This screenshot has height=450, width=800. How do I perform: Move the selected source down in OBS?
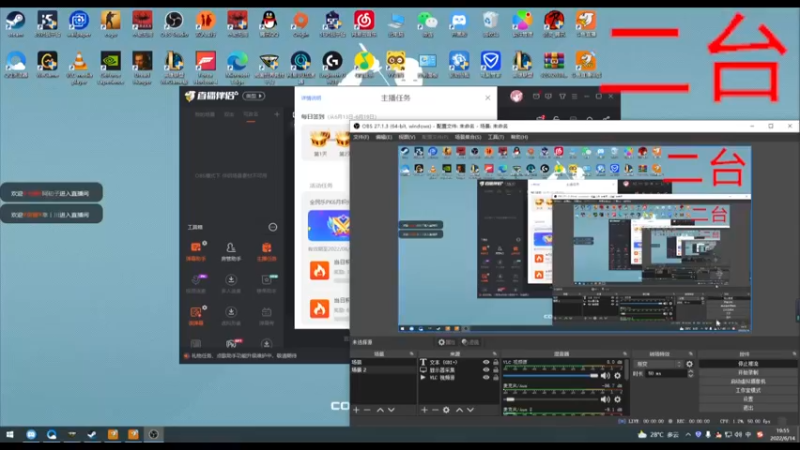(470, 410)
